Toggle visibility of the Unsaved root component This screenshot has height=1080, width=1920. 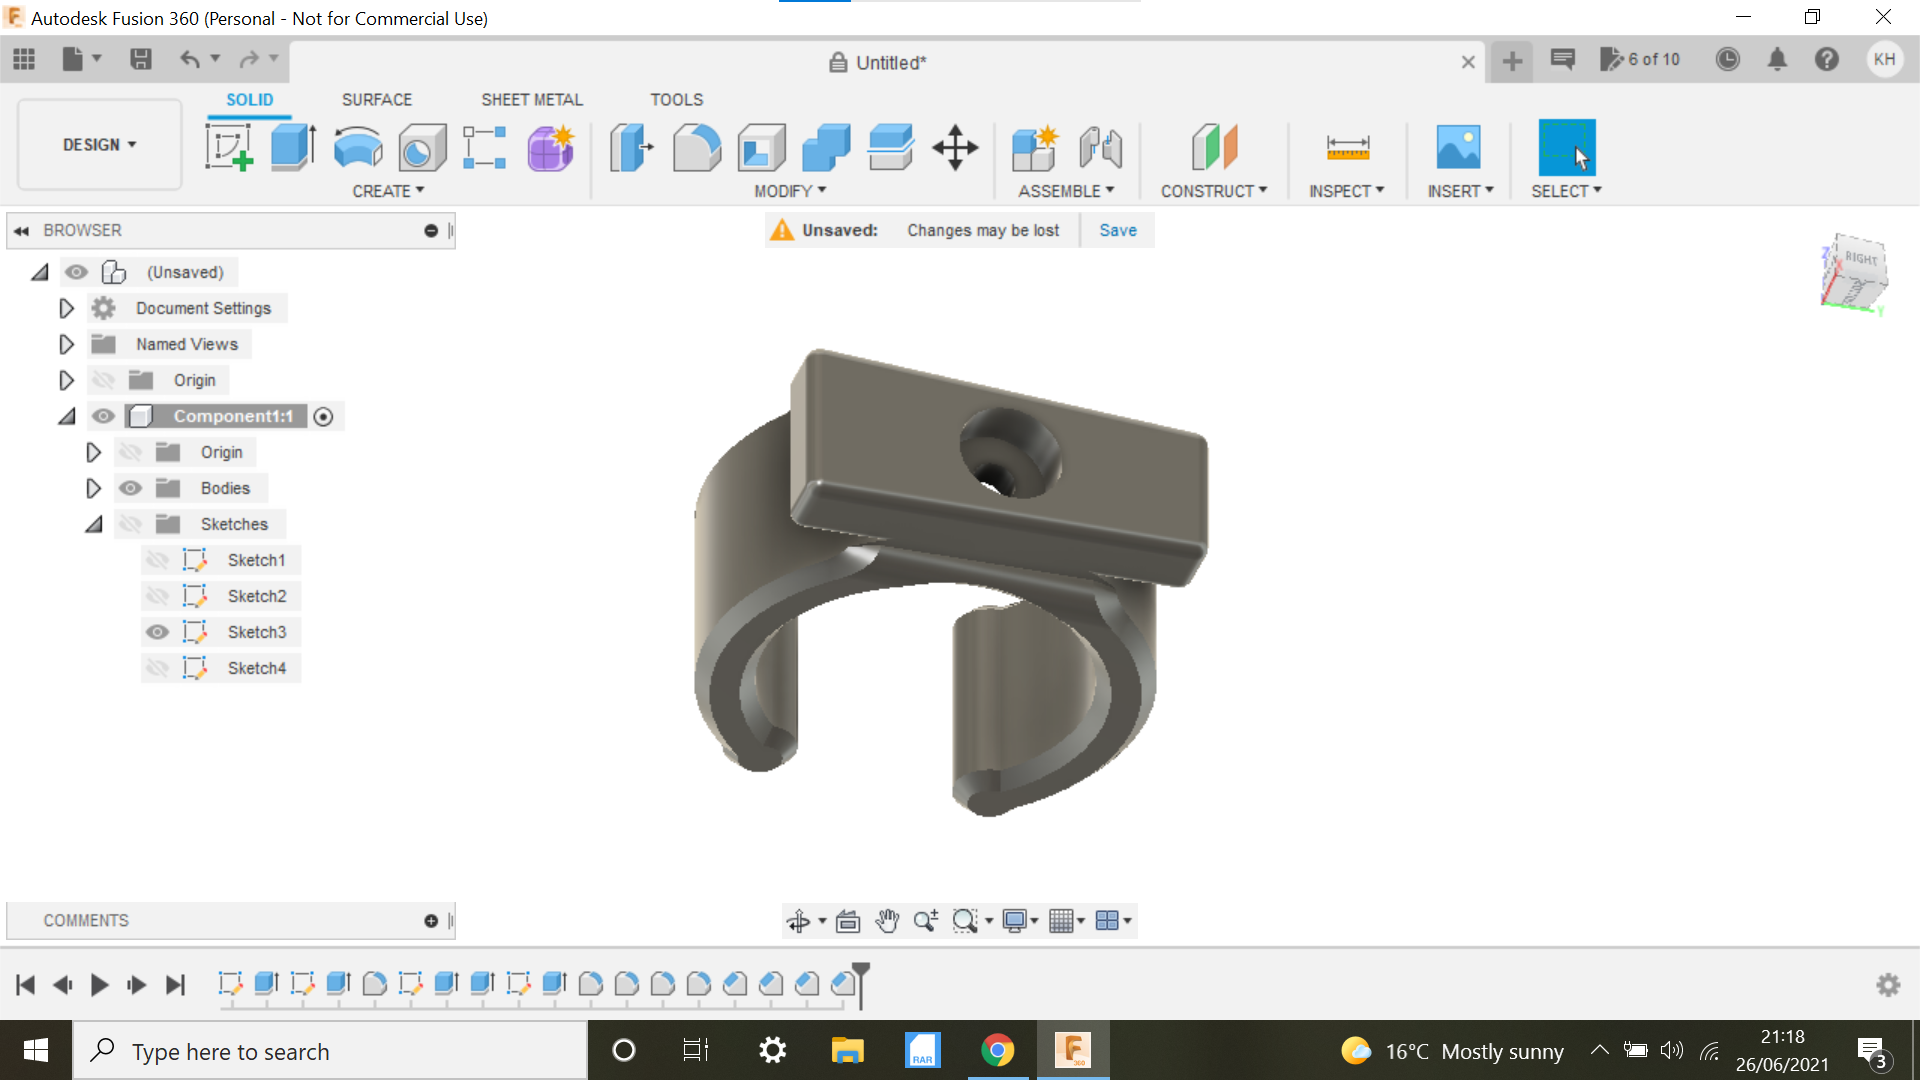76,272
